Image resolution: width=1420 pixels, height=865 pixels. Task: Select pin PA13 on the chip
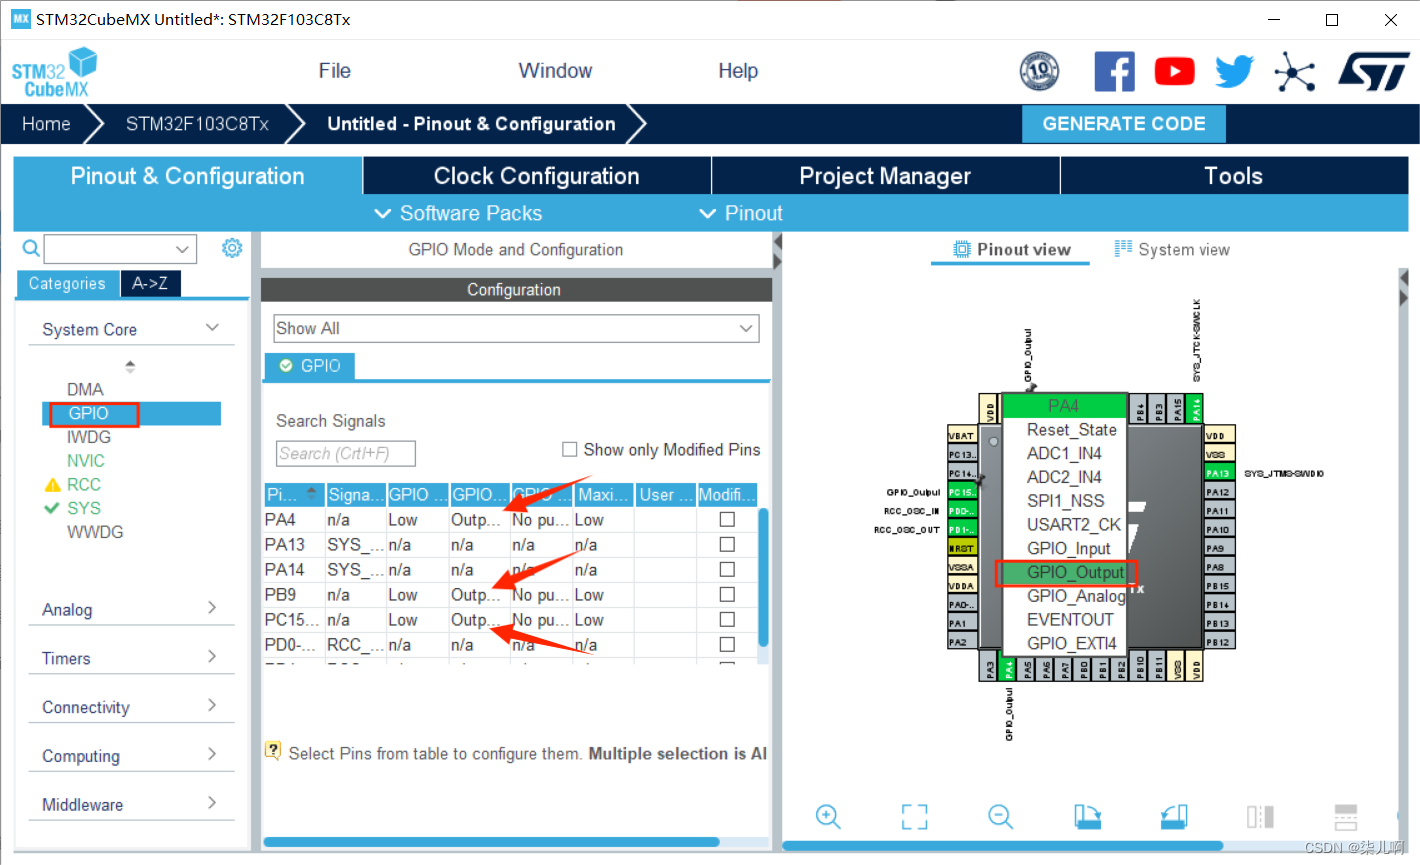click(1219, 473)
